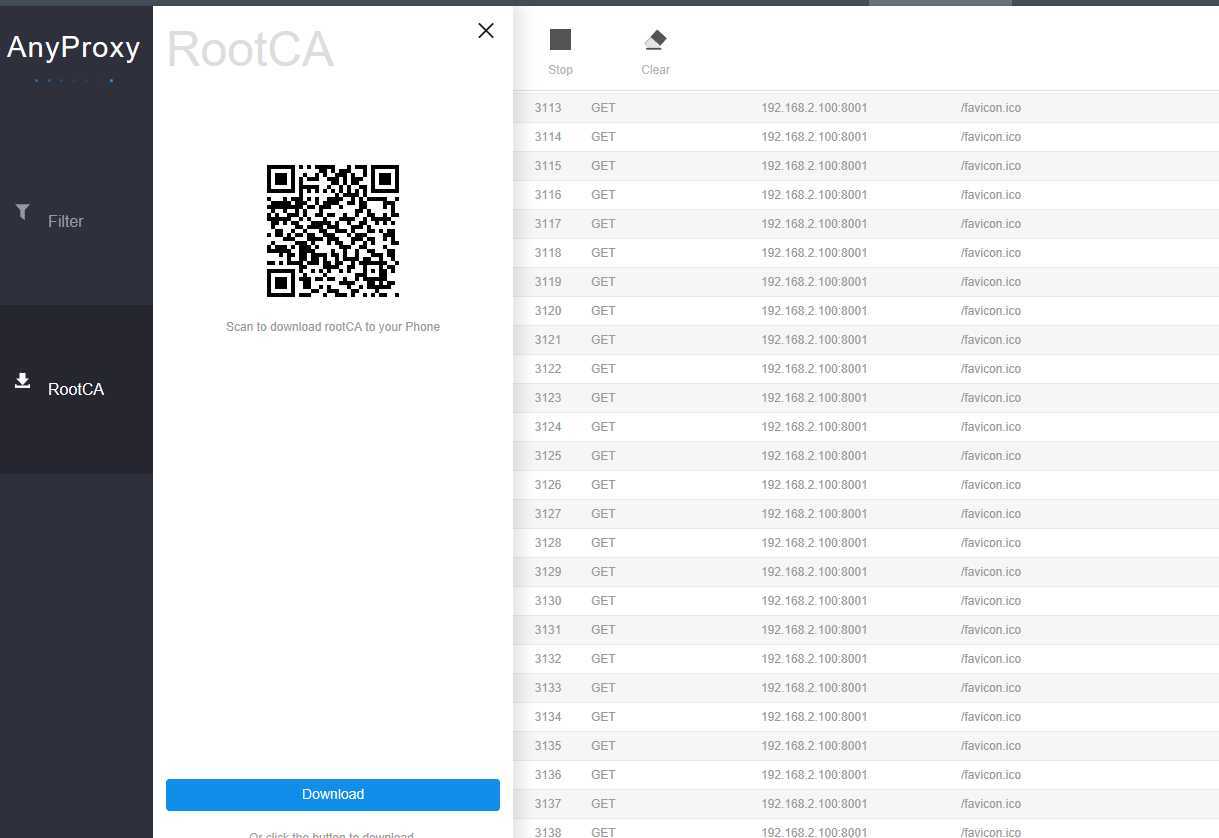The width and height of the screenshot is (1219, 838).
Task: Select request number 3120
Action: [x=548, y=311]
